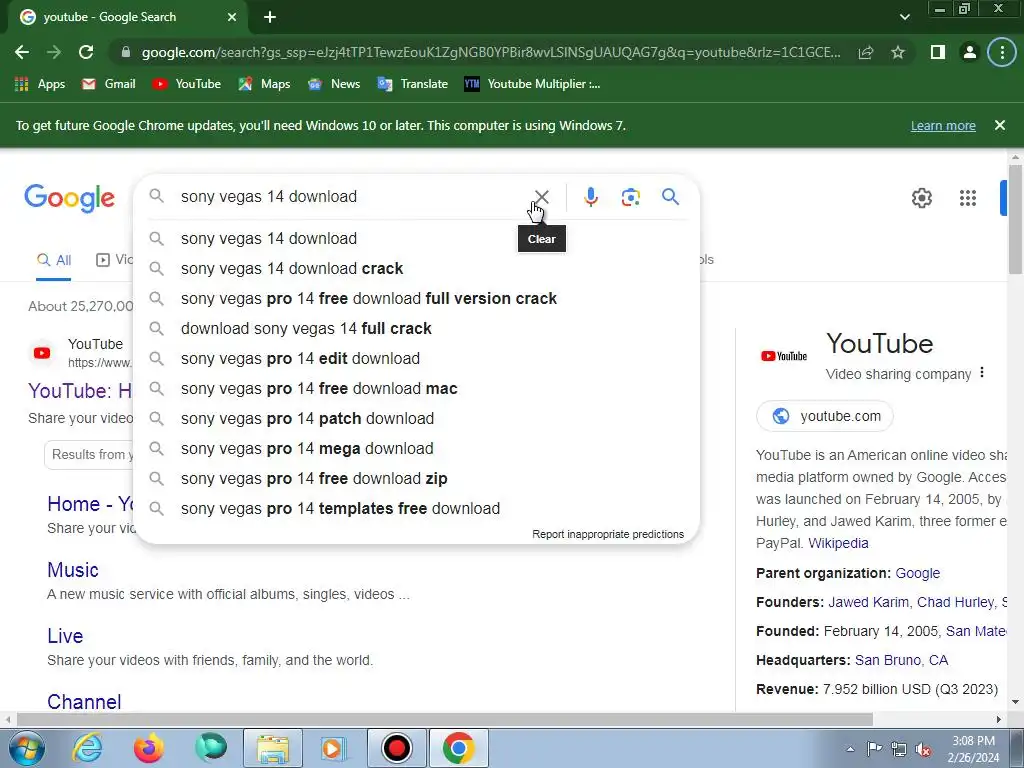Dismiss the Chrome update notification bar
The image size is (1024, 768).
click(1000, 125)
